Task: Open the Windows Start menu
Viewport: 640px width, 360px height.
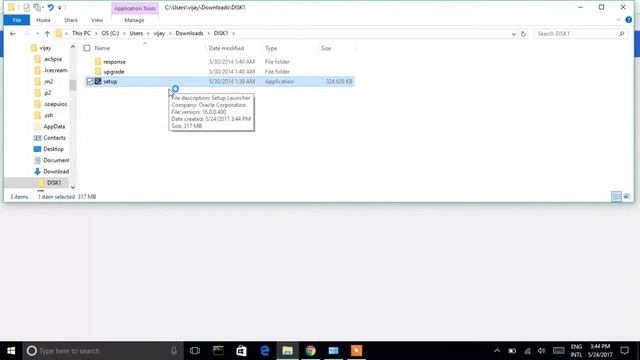Action: 11,351
